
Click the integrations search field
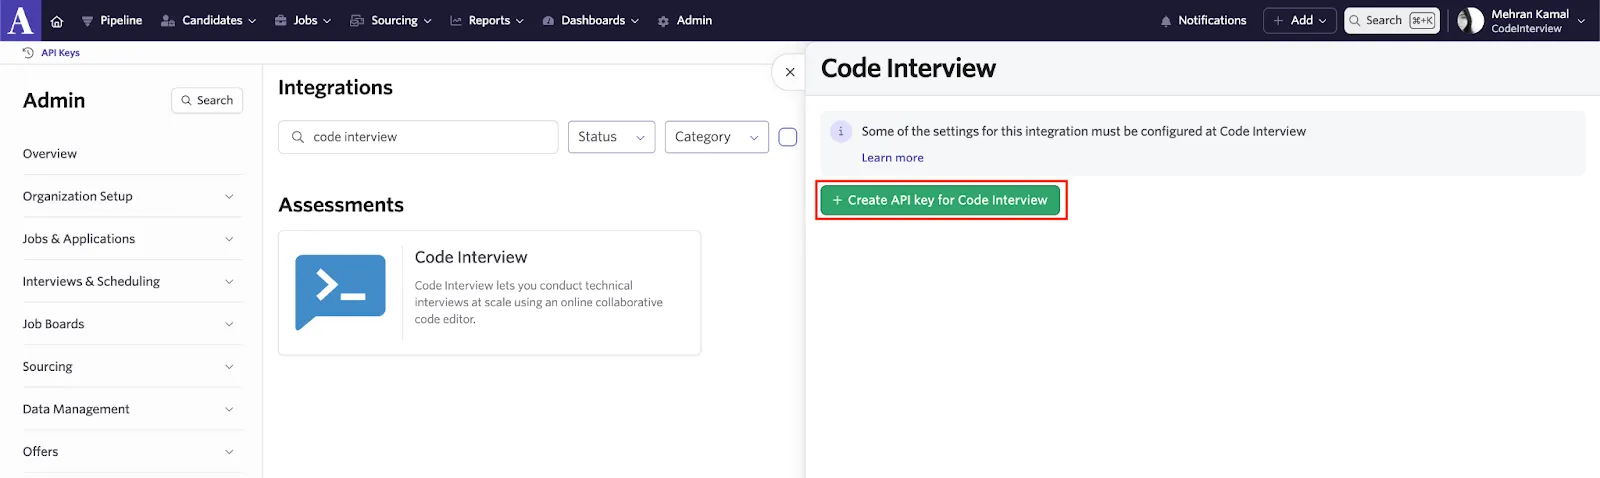click(418, 137)
